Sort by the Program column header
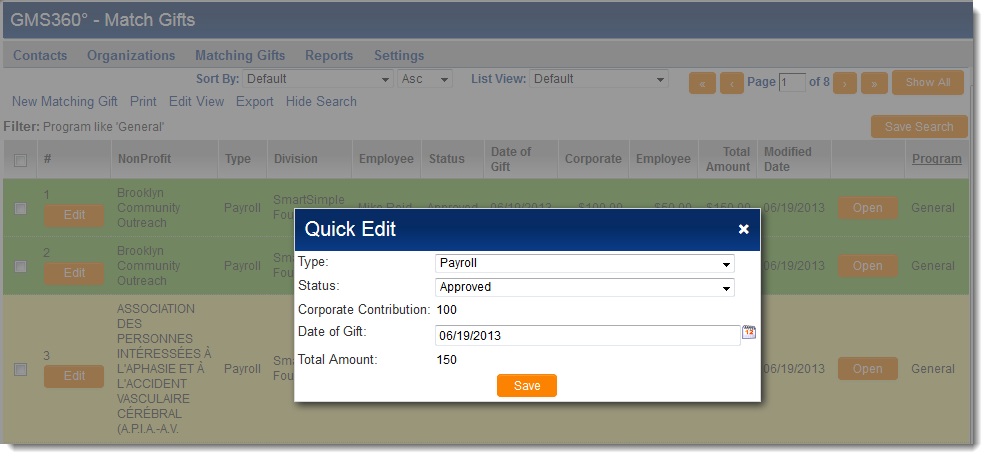 pyautogui.click(x=936, y=159)
